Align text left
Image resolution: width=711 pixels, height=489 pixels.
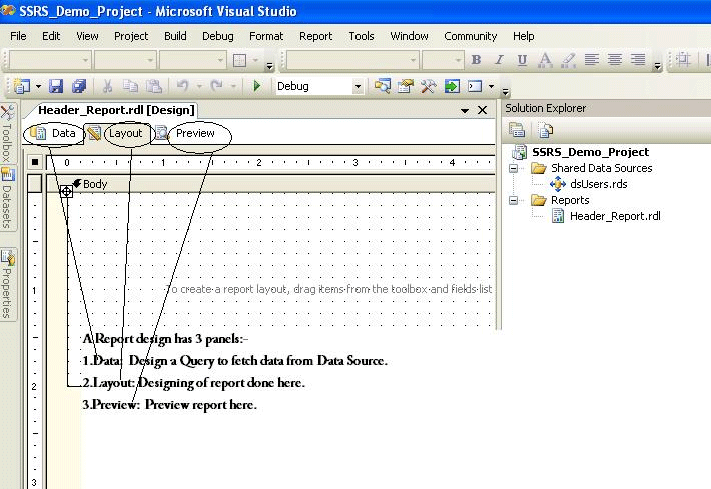pyautogui.click(x=591, y=59)
